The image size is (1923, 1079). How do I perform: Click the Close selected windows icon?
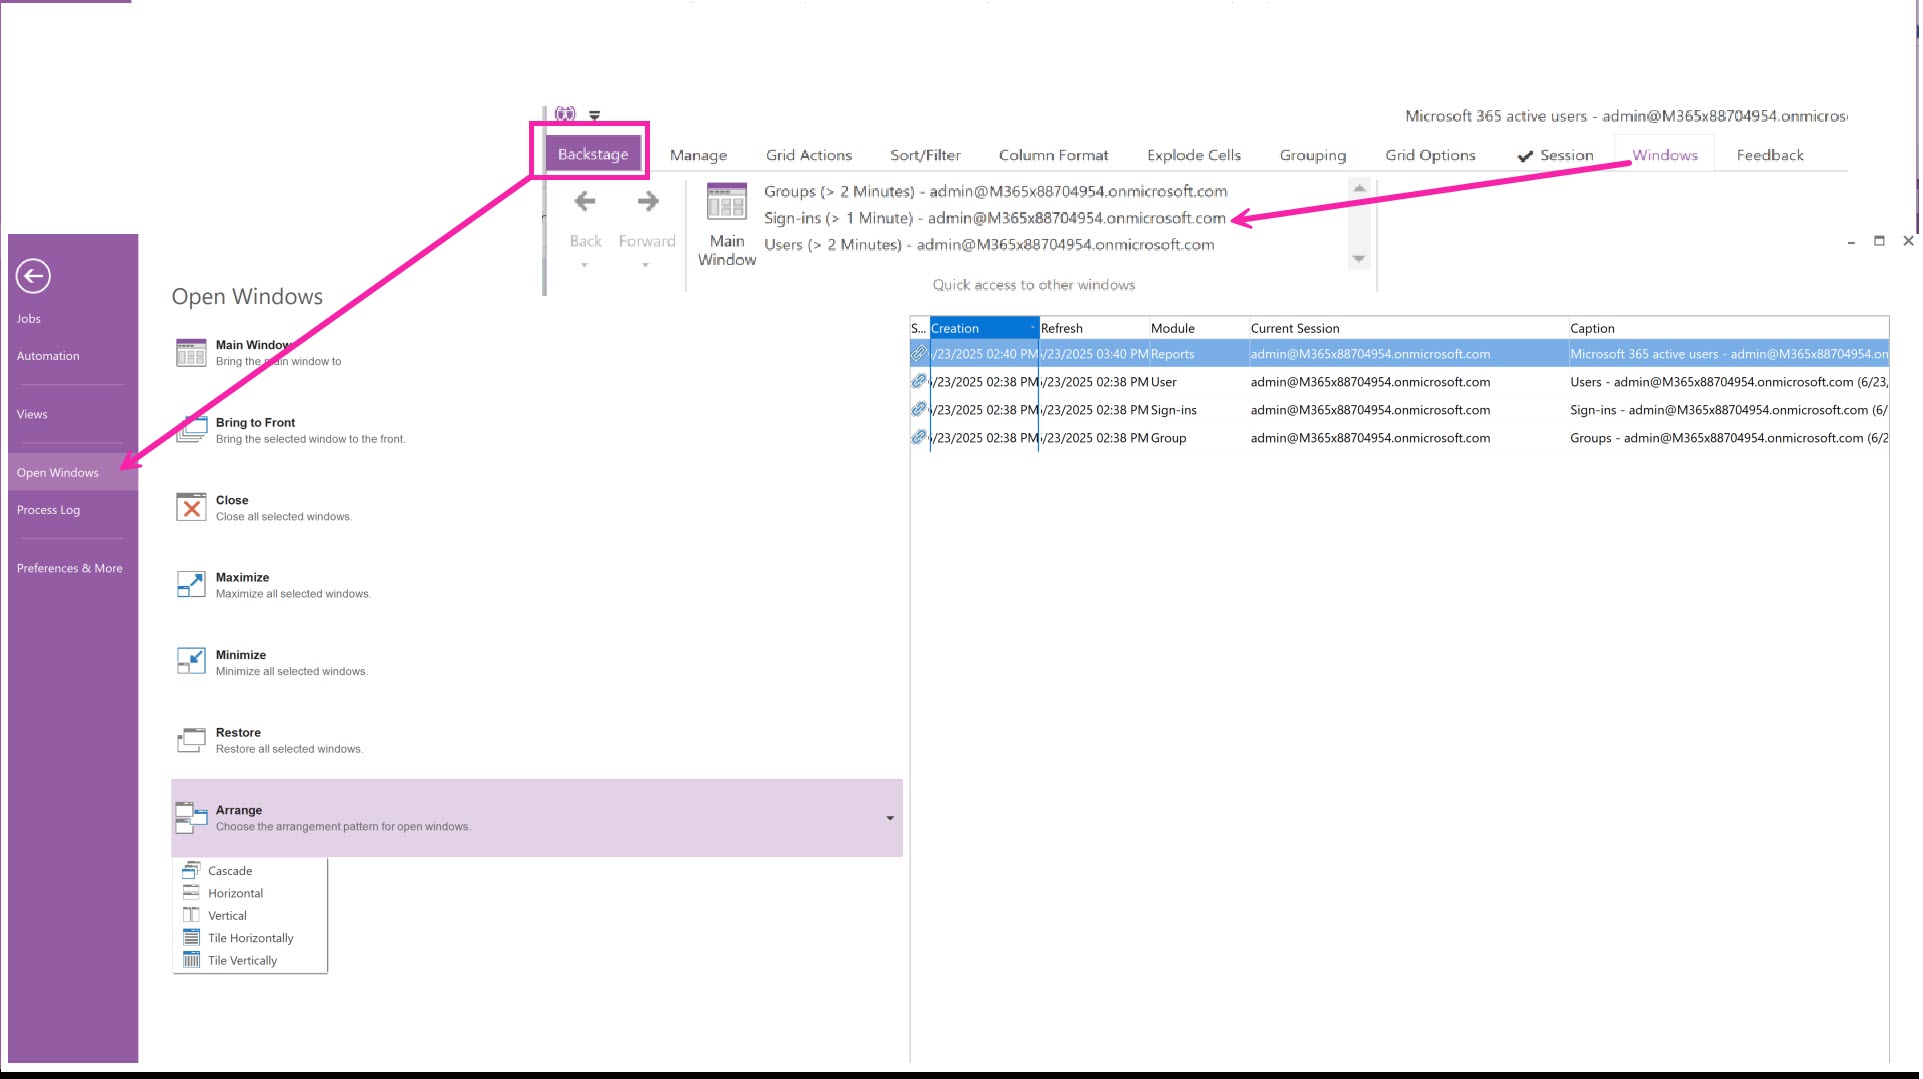pyautogui.click(x=191, y=508)
